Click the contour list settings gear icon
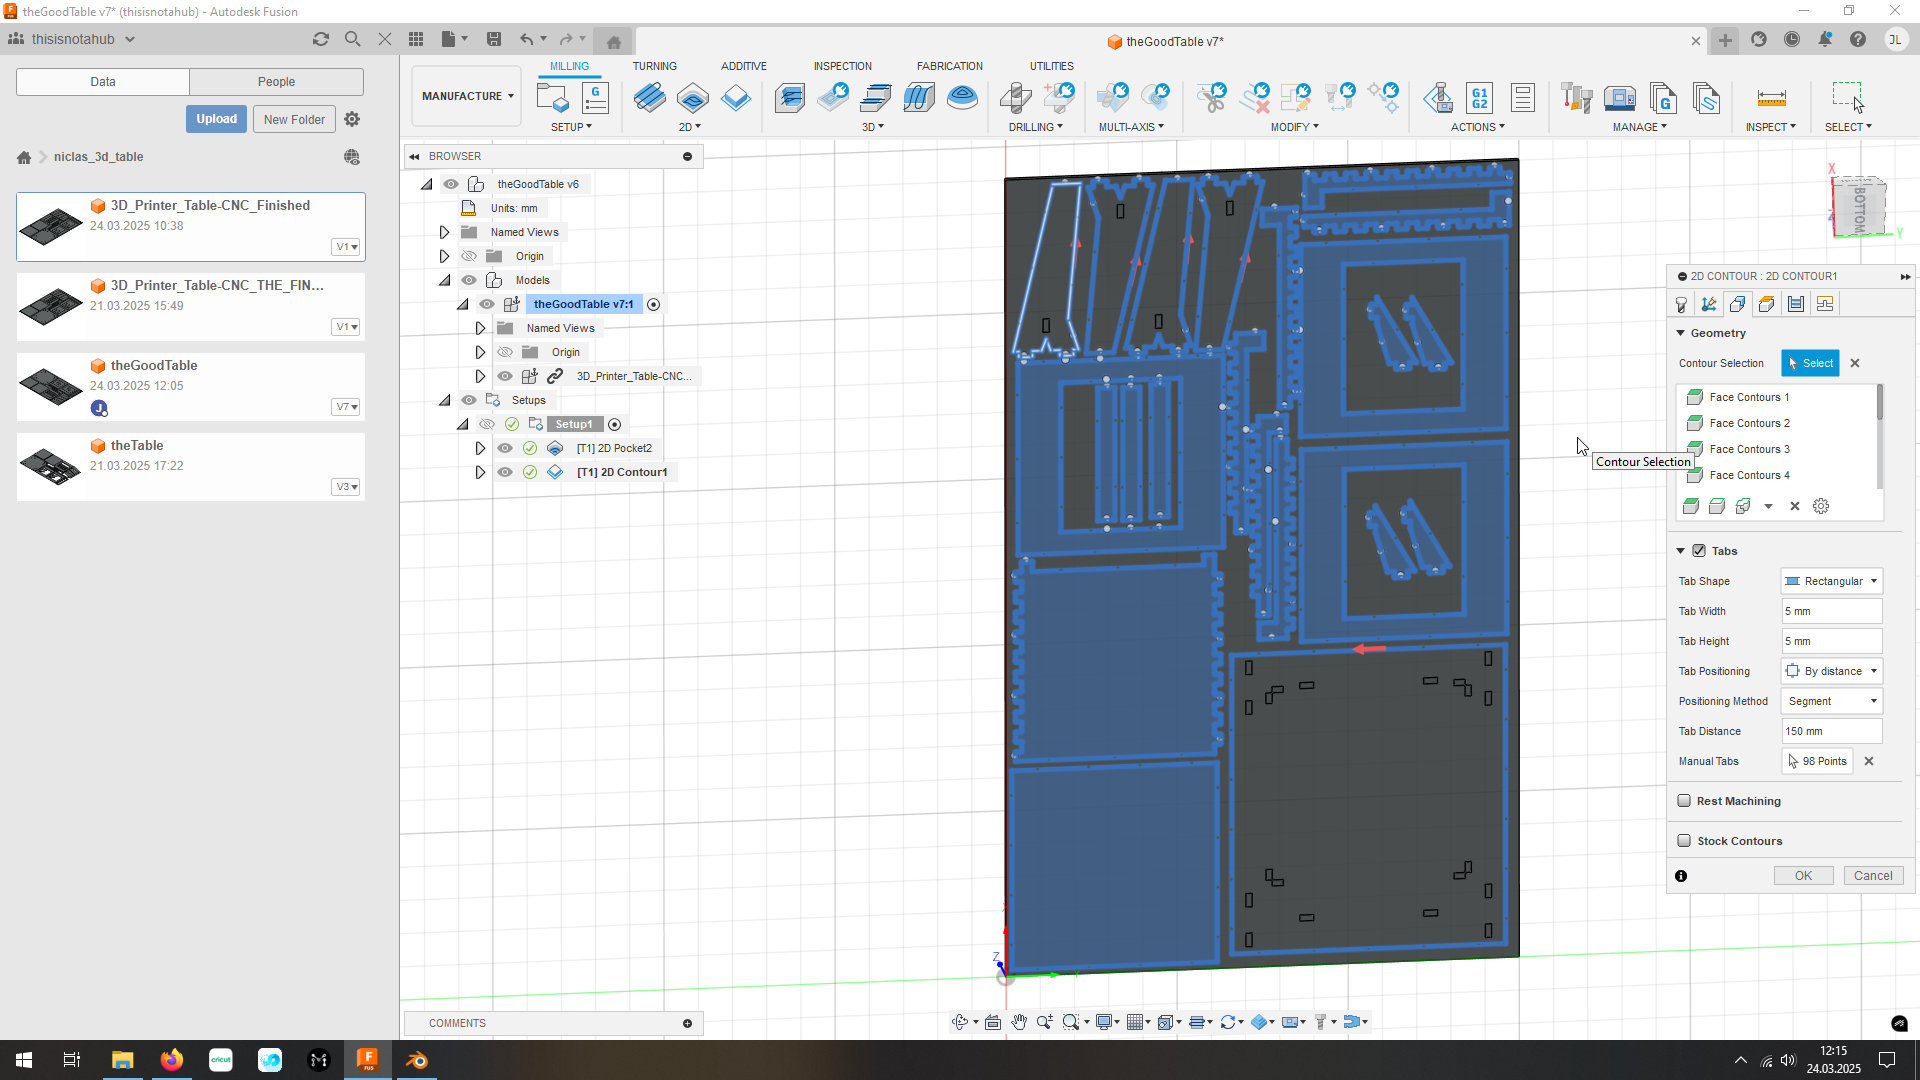Viewport: 1920px width, 1080px height. (x=1821, y=506)
